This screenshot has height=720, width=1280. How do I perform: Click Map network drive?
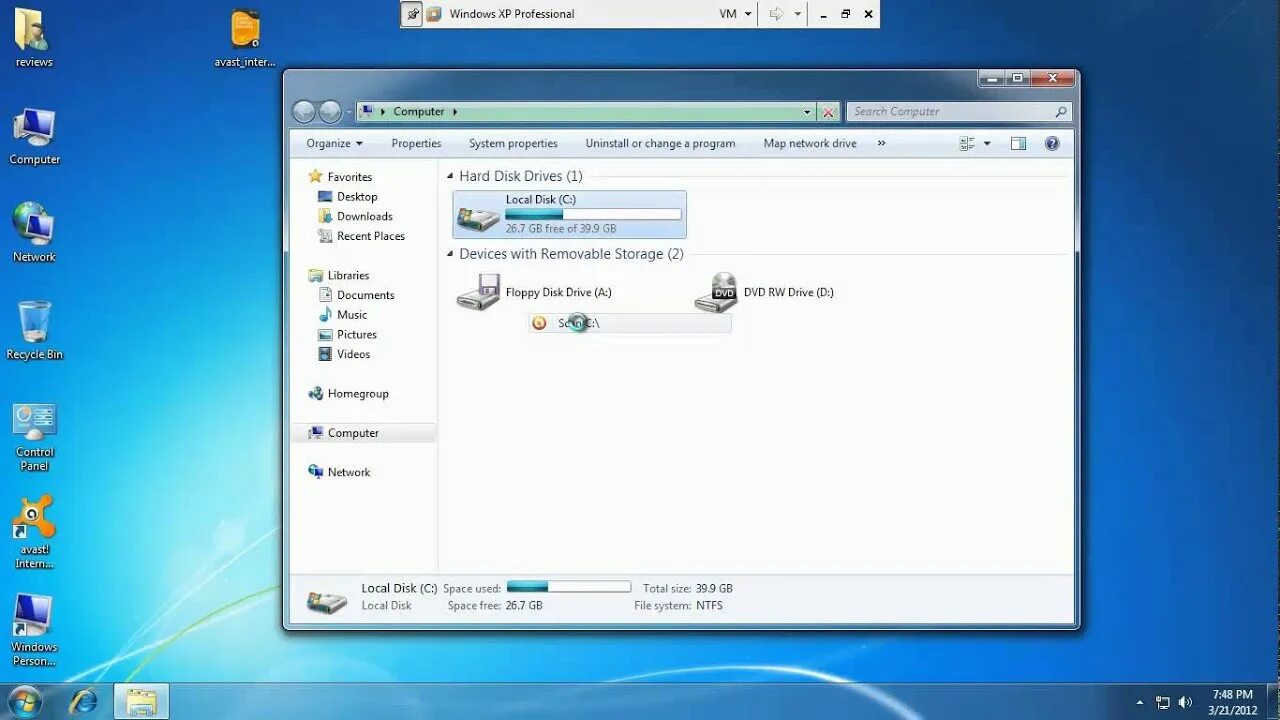(x=810, y=143)
